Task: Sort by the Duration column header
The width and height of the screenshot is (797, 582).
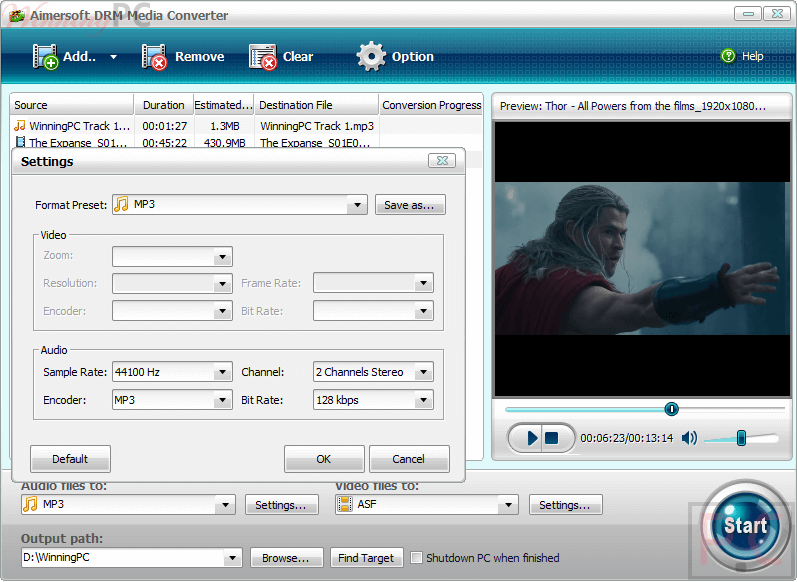Action: click(x=164, y=105)
